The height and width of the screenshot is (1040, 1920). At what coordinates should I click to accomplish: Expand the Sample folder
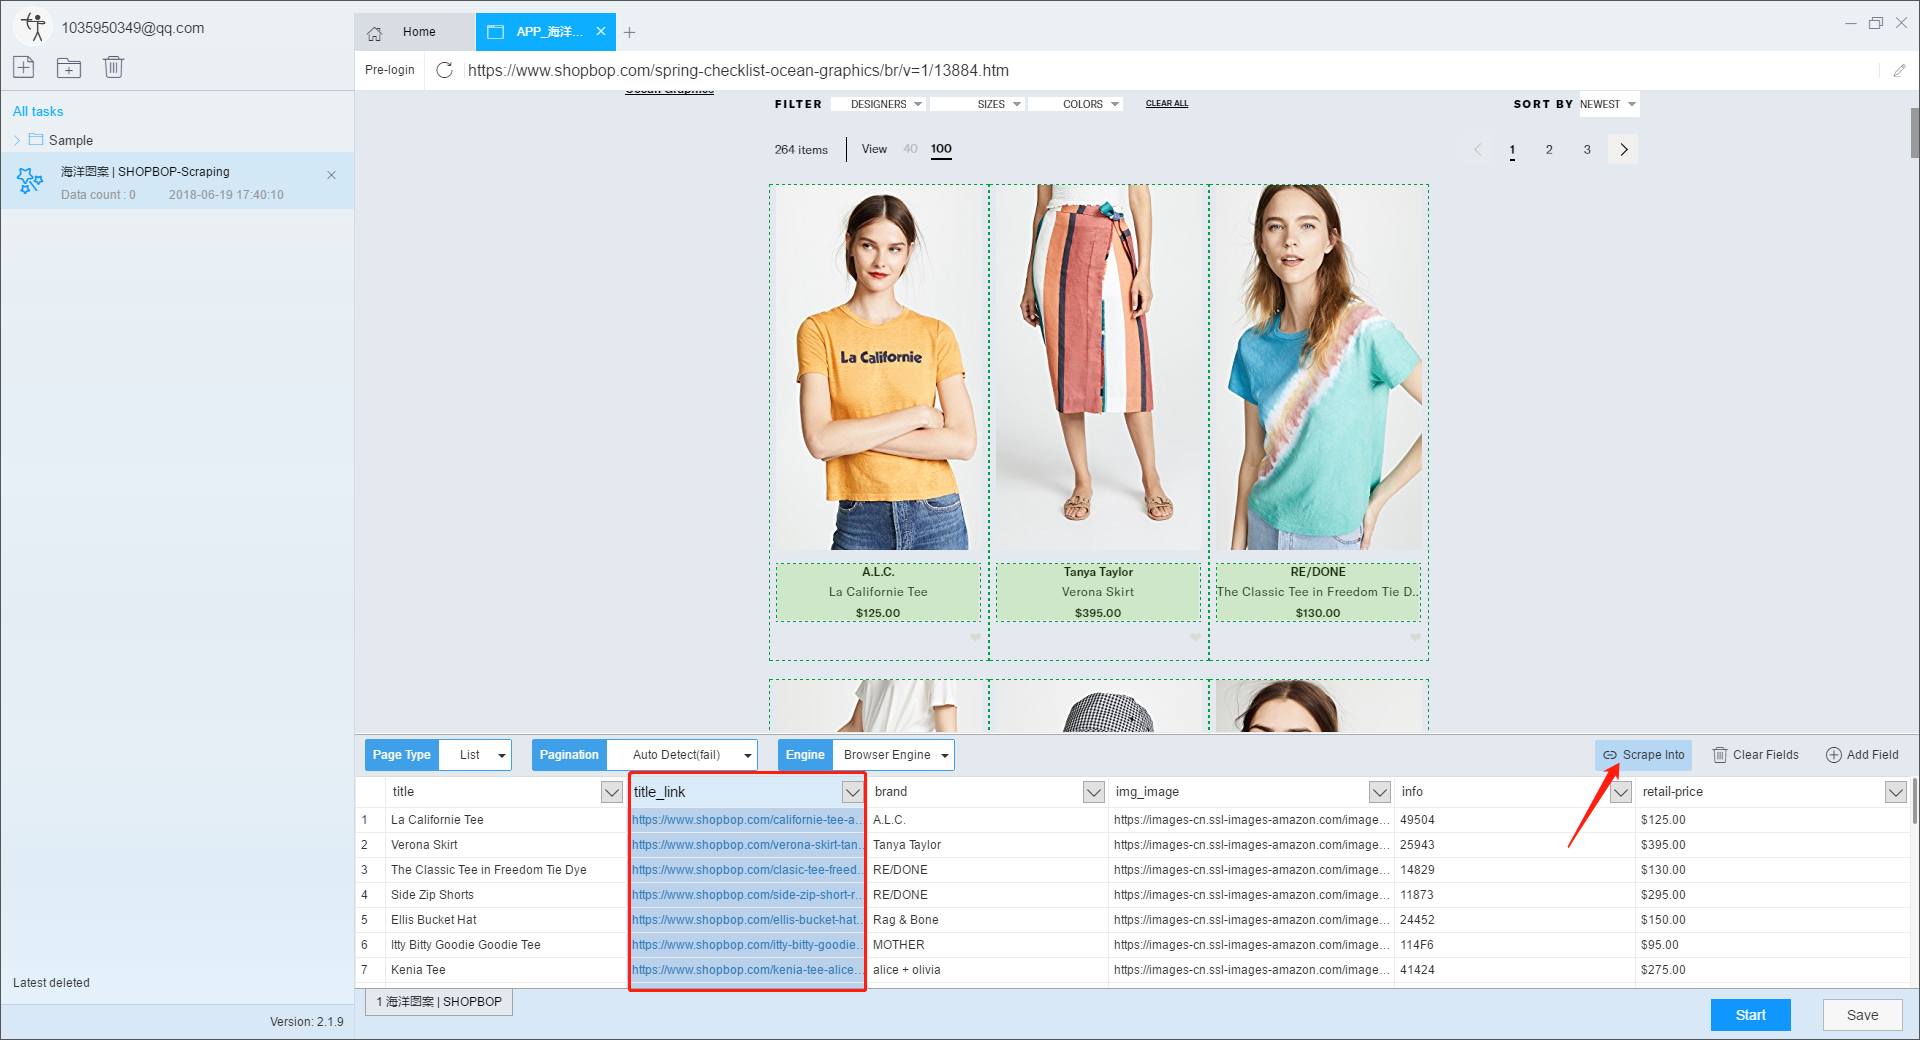[17, 140]
